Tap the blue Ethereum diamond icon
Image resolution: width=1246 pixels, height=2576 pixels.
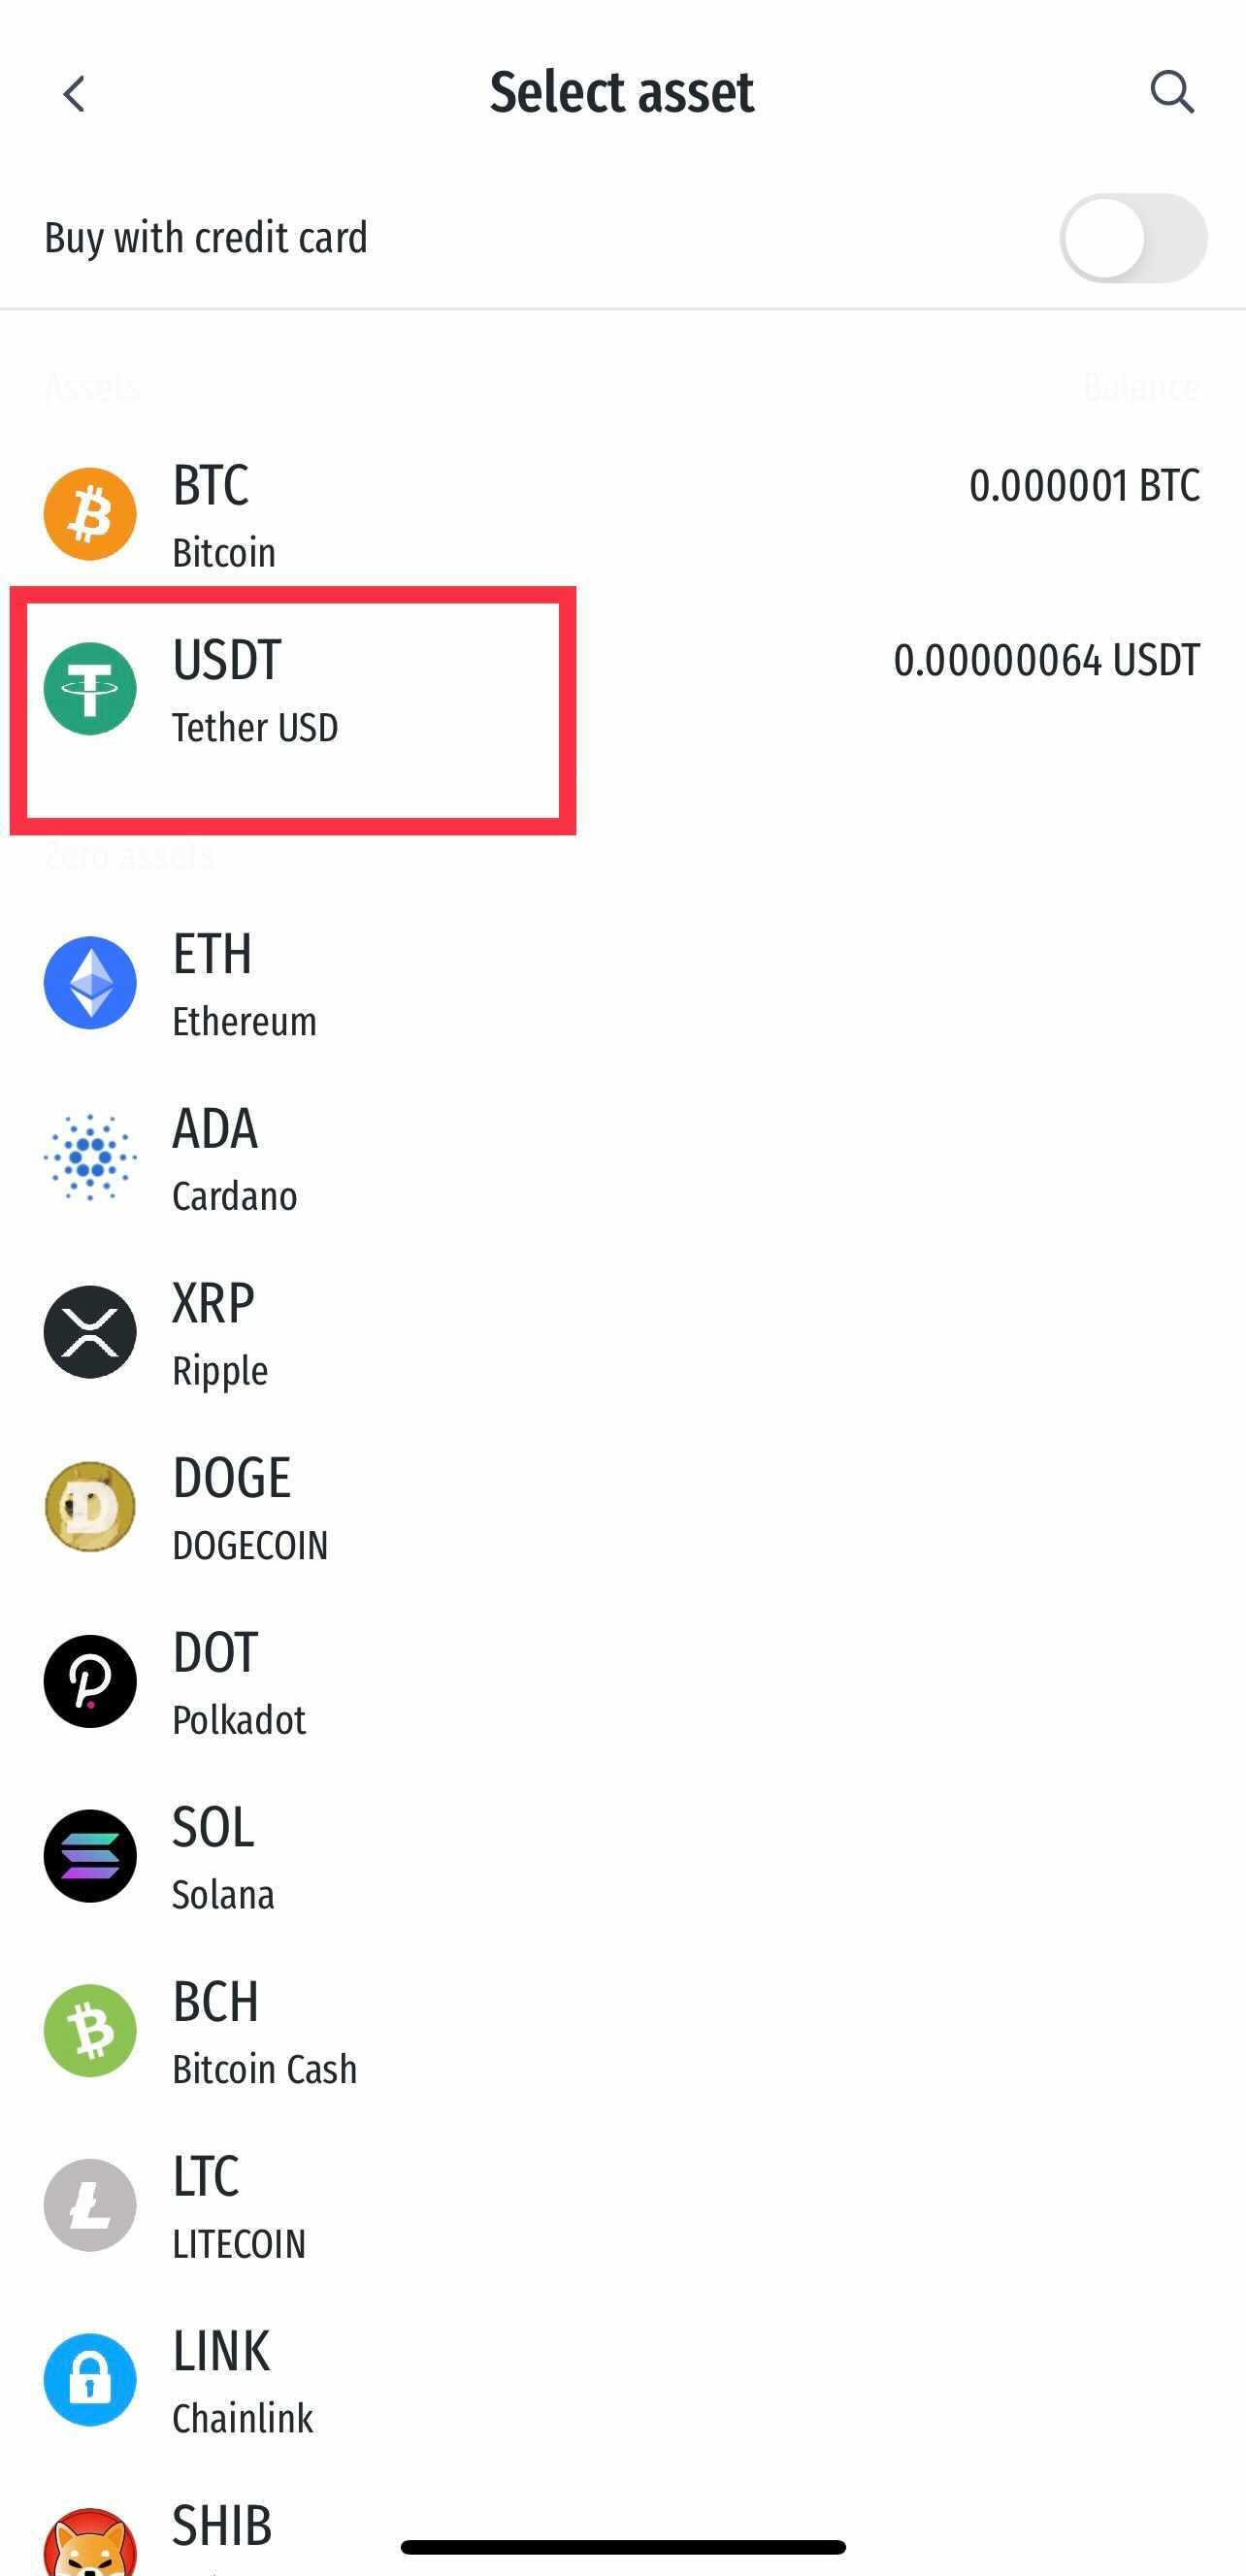[90, 982]
